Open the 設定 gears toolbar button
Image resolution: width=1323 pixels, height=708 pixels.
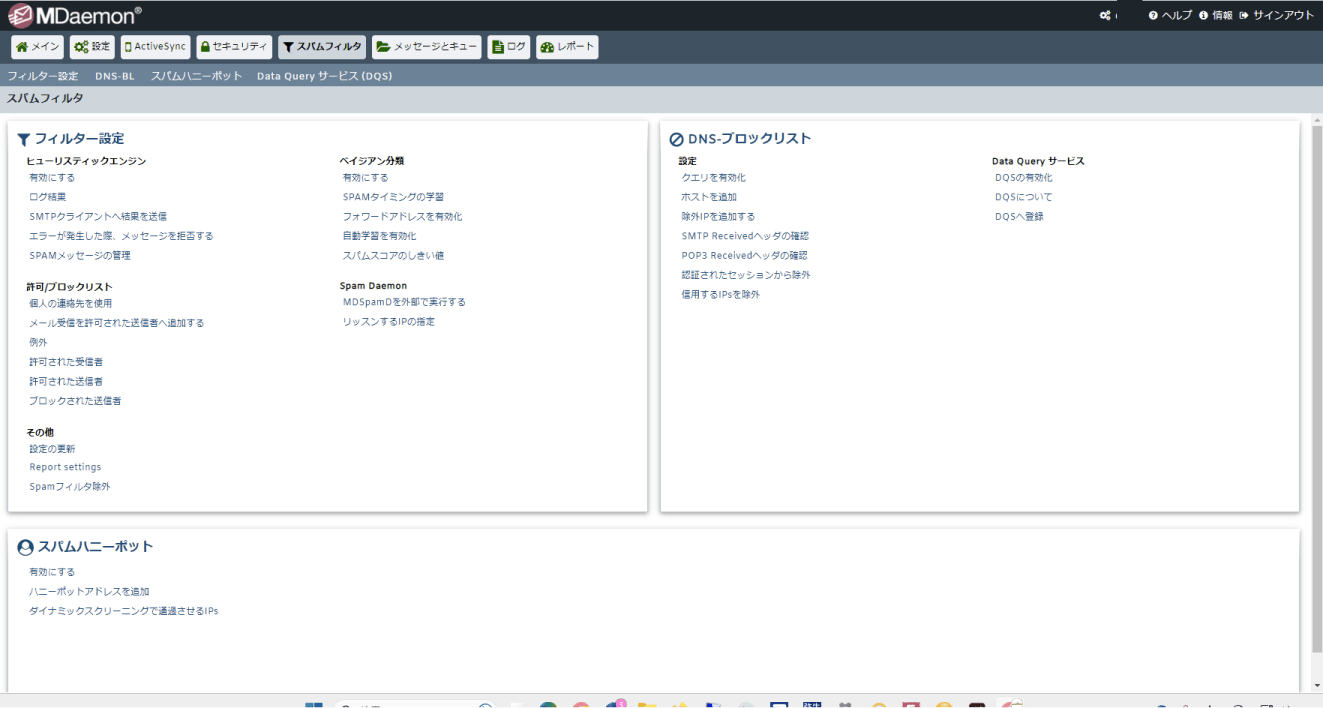coord(92,47)
